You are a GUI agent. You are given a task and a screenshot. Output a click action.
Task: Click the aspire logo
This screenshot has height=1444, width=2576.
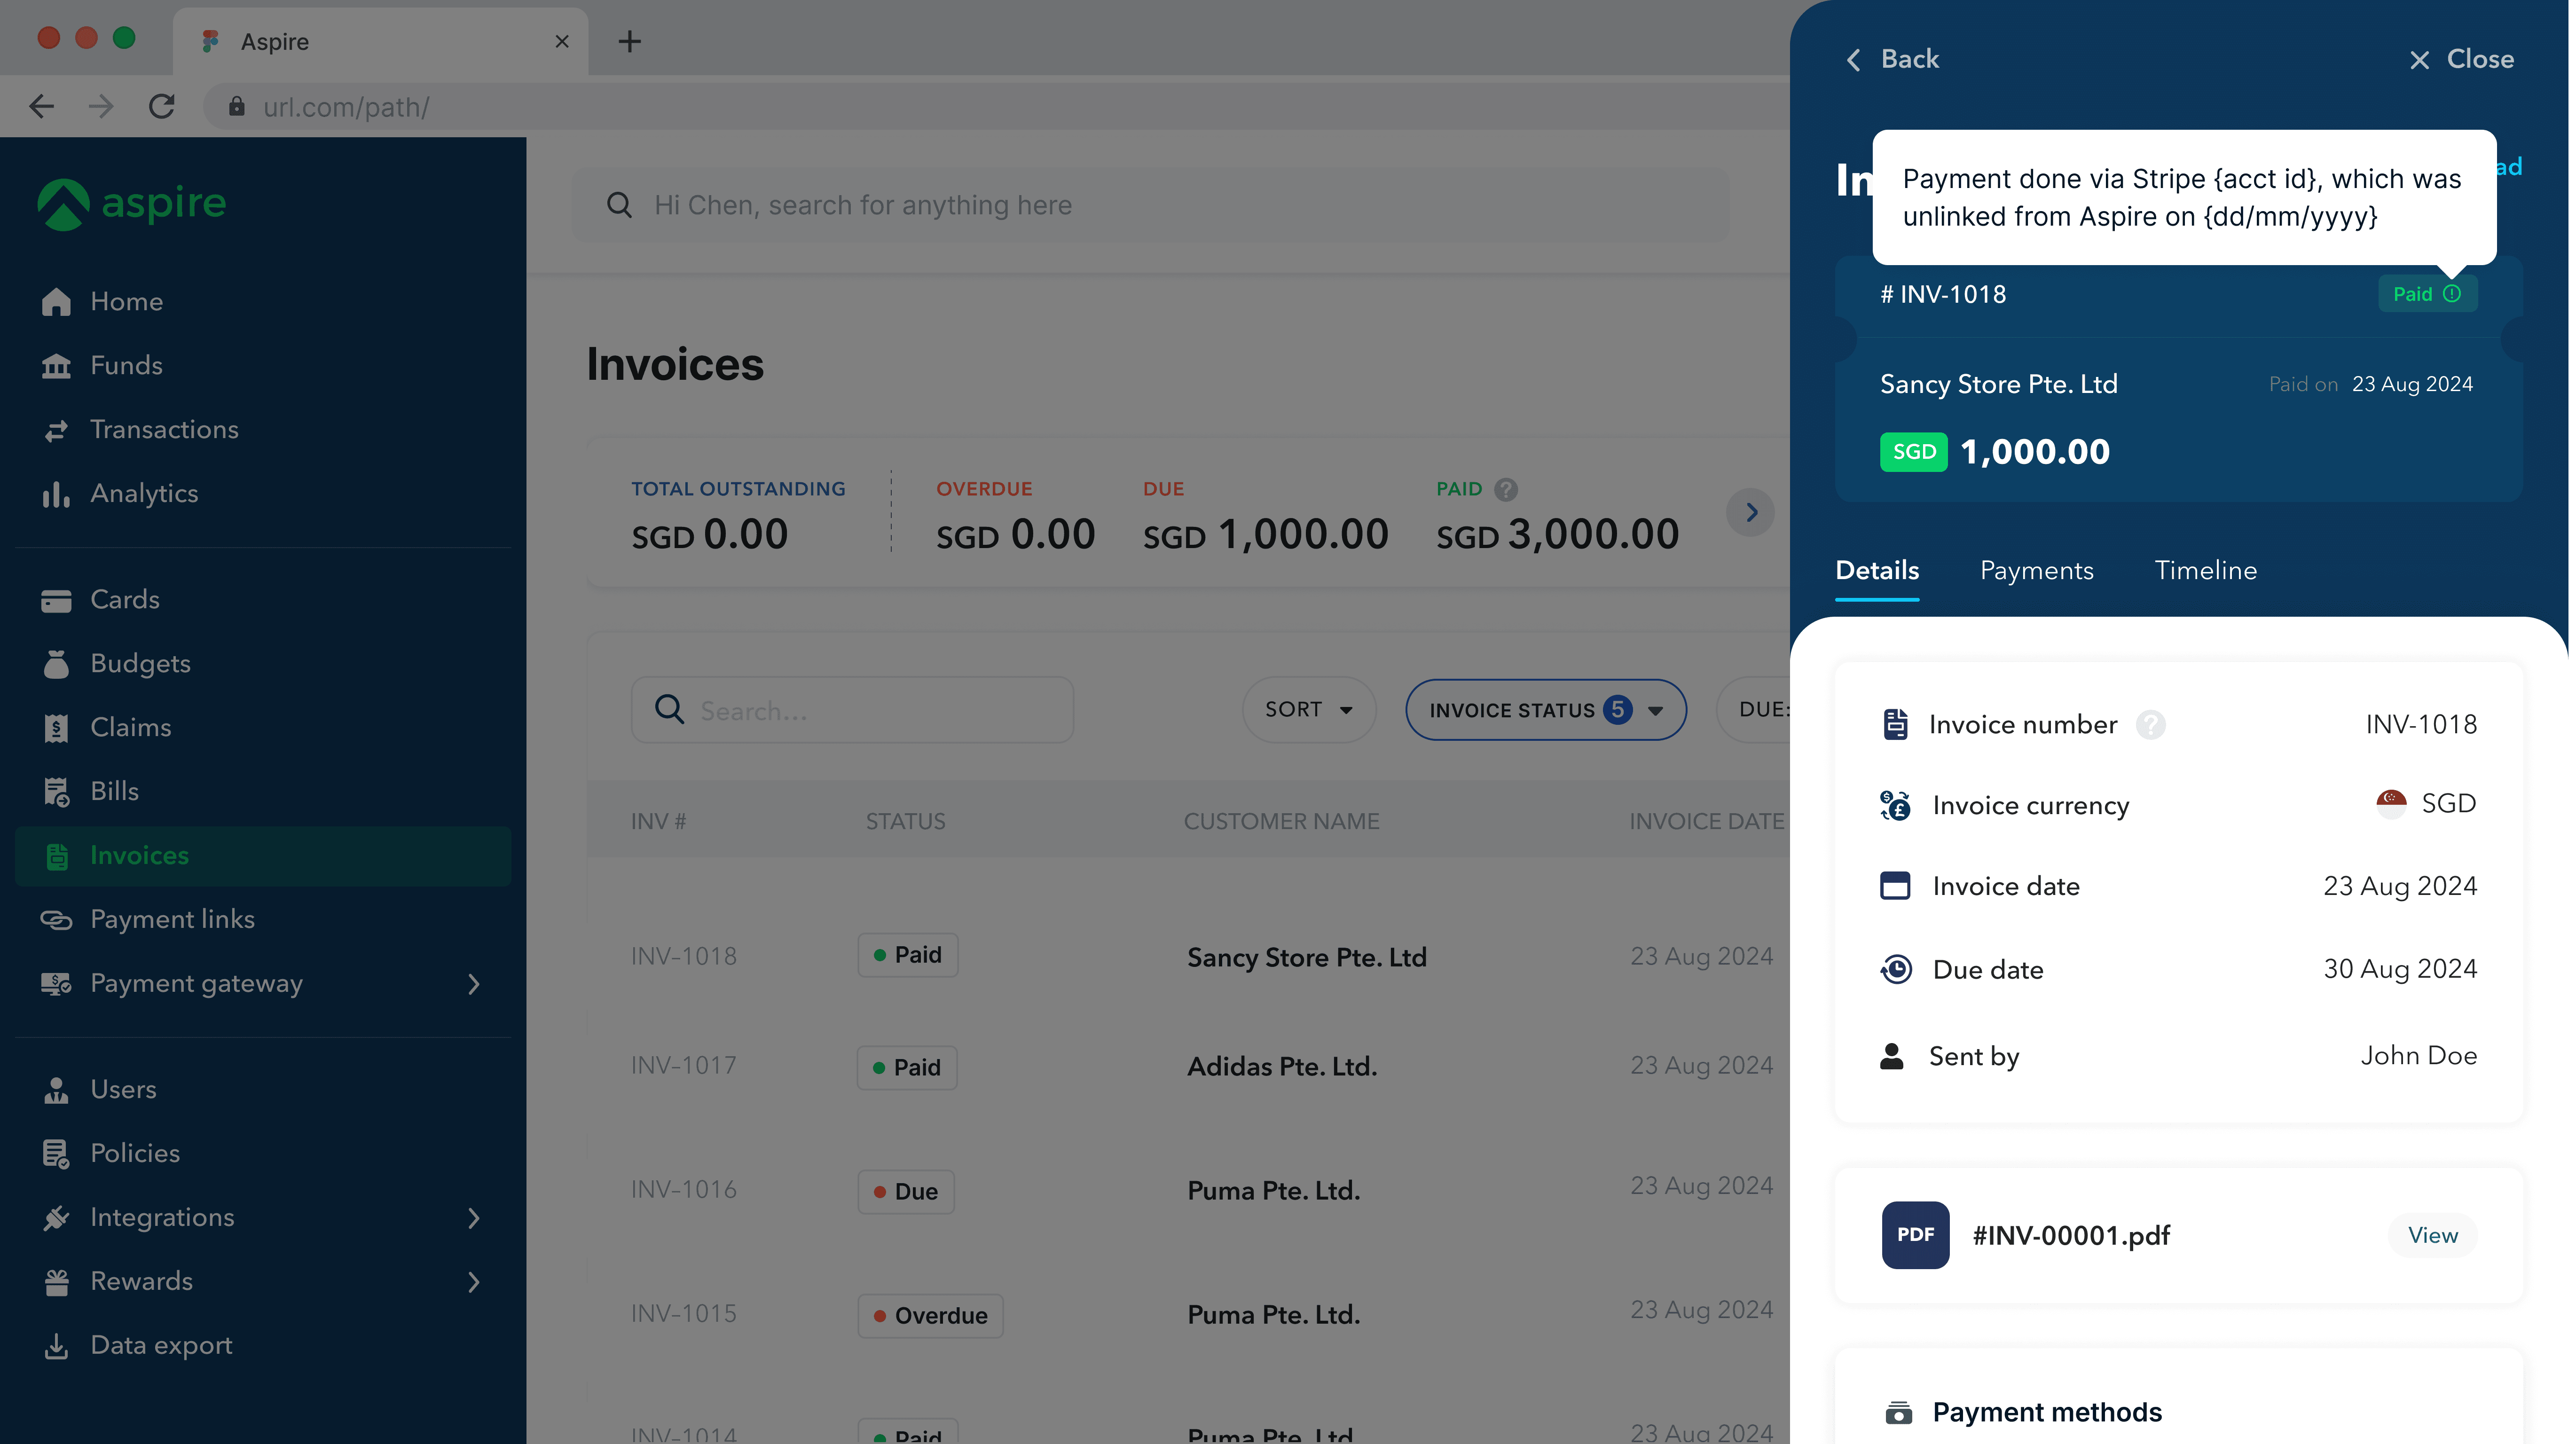pos(133,203)
